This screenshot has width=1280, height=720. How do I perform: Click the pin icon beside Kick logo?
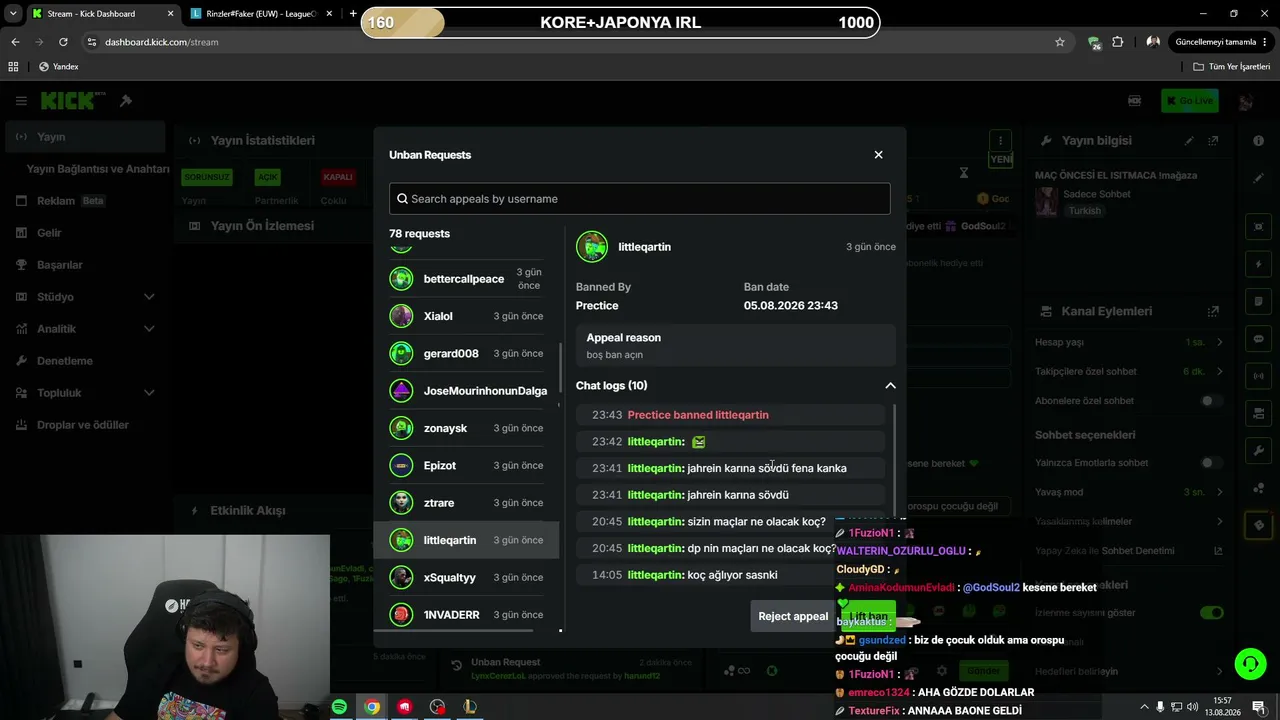pyautogui.click(x=126, y=101)
